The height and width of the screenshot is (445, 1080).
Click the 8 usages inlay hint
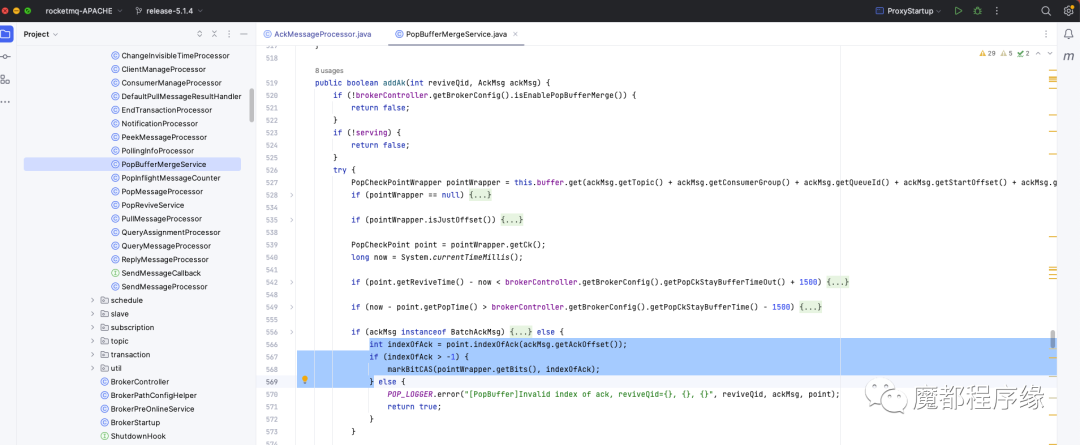pos(329,70)
